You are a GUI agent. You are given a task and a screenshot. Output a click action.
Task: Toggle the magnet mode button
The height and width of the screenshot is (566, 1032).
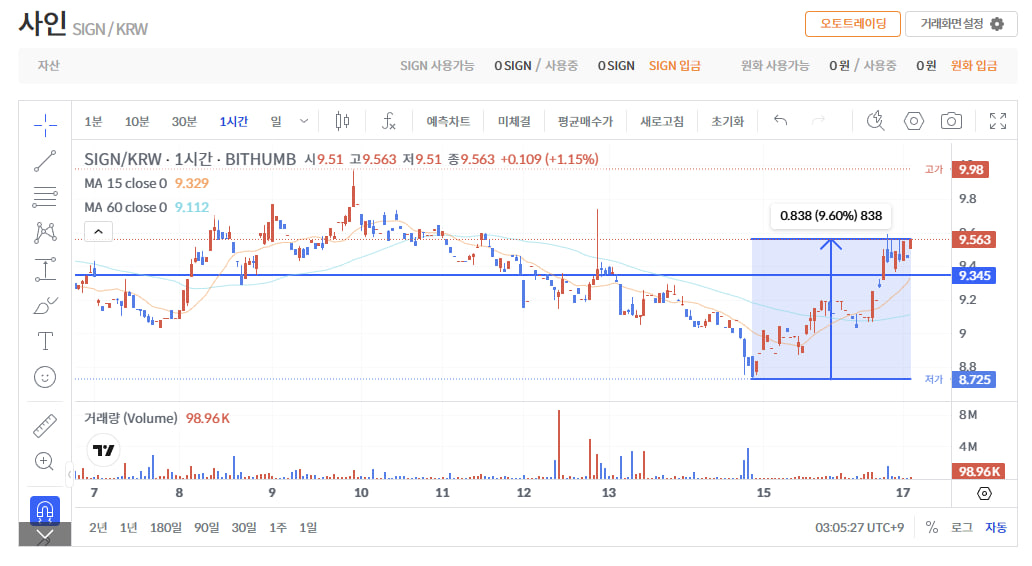point(45,509)
